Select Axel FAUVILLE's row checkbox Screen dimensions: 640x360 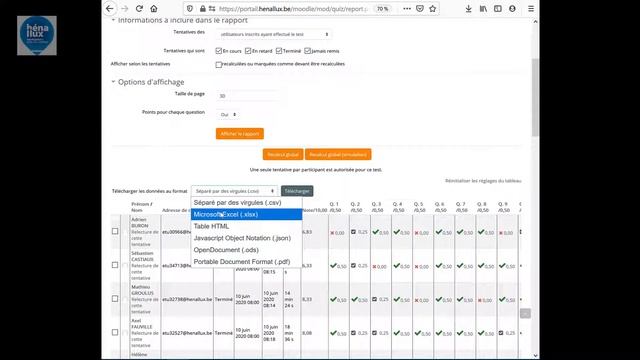pyautogui.click(x=115, y=332)
